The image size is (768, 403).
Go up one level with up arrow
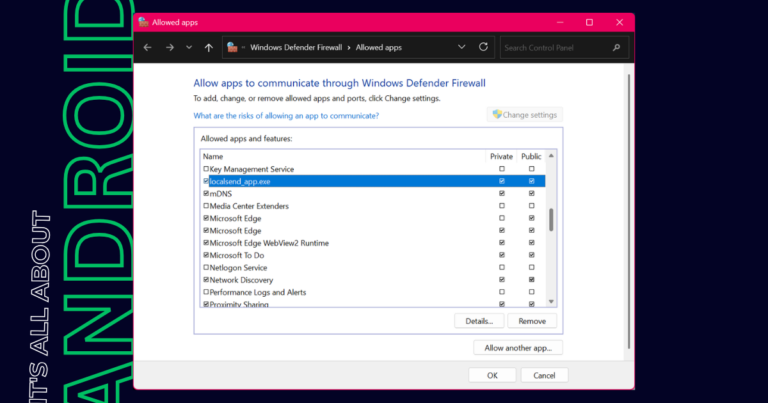pyautogui.click(x=209, y=47)
